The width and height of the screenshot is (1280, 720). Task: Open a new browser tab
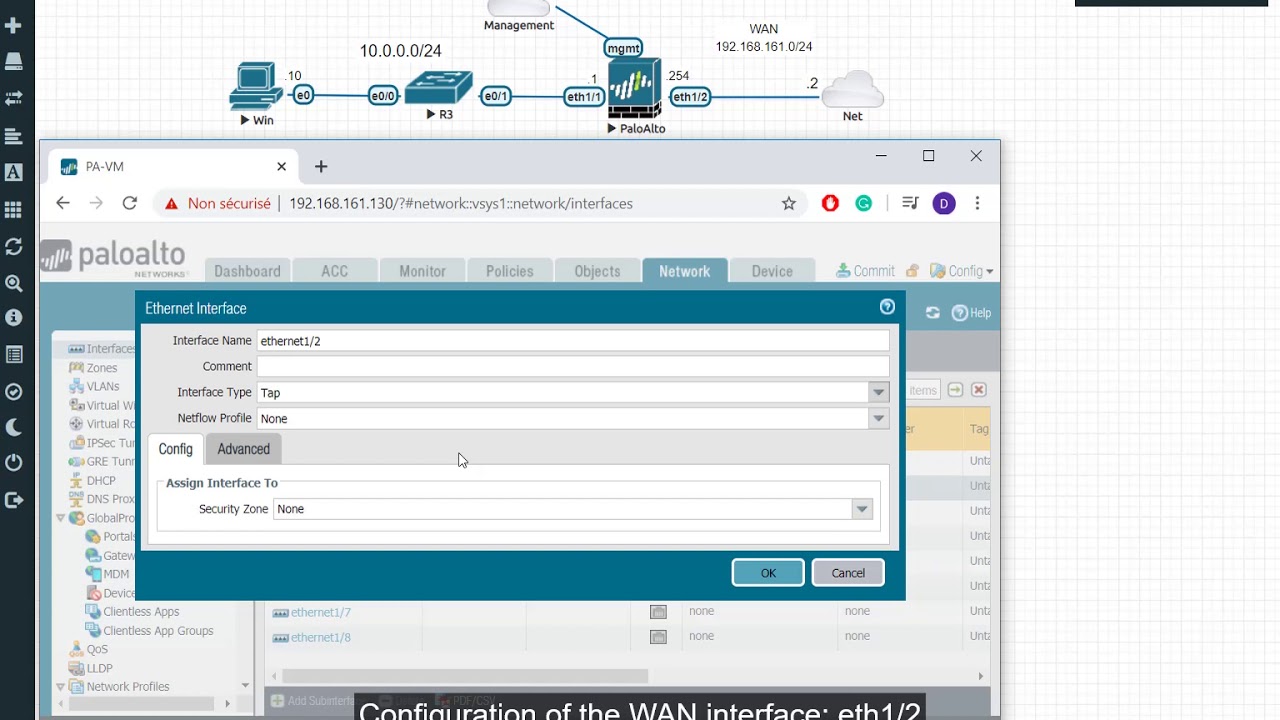(x=321, y=166)
